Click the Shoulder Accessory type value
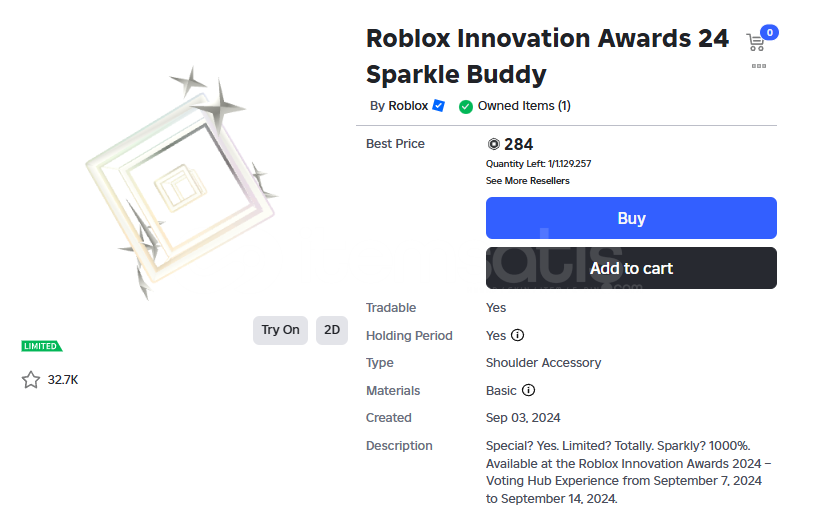The height and width of the screenshot is (521, 813). (543, 363)
